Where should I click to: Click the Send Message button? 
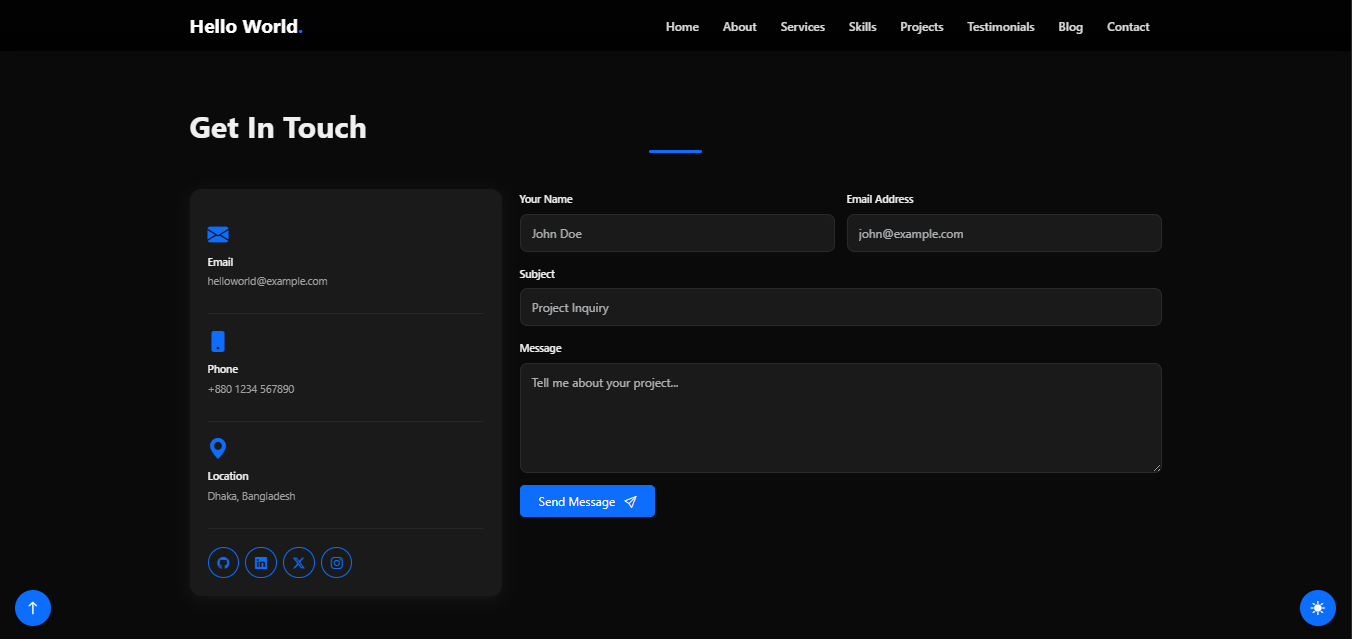coord(587,501)
